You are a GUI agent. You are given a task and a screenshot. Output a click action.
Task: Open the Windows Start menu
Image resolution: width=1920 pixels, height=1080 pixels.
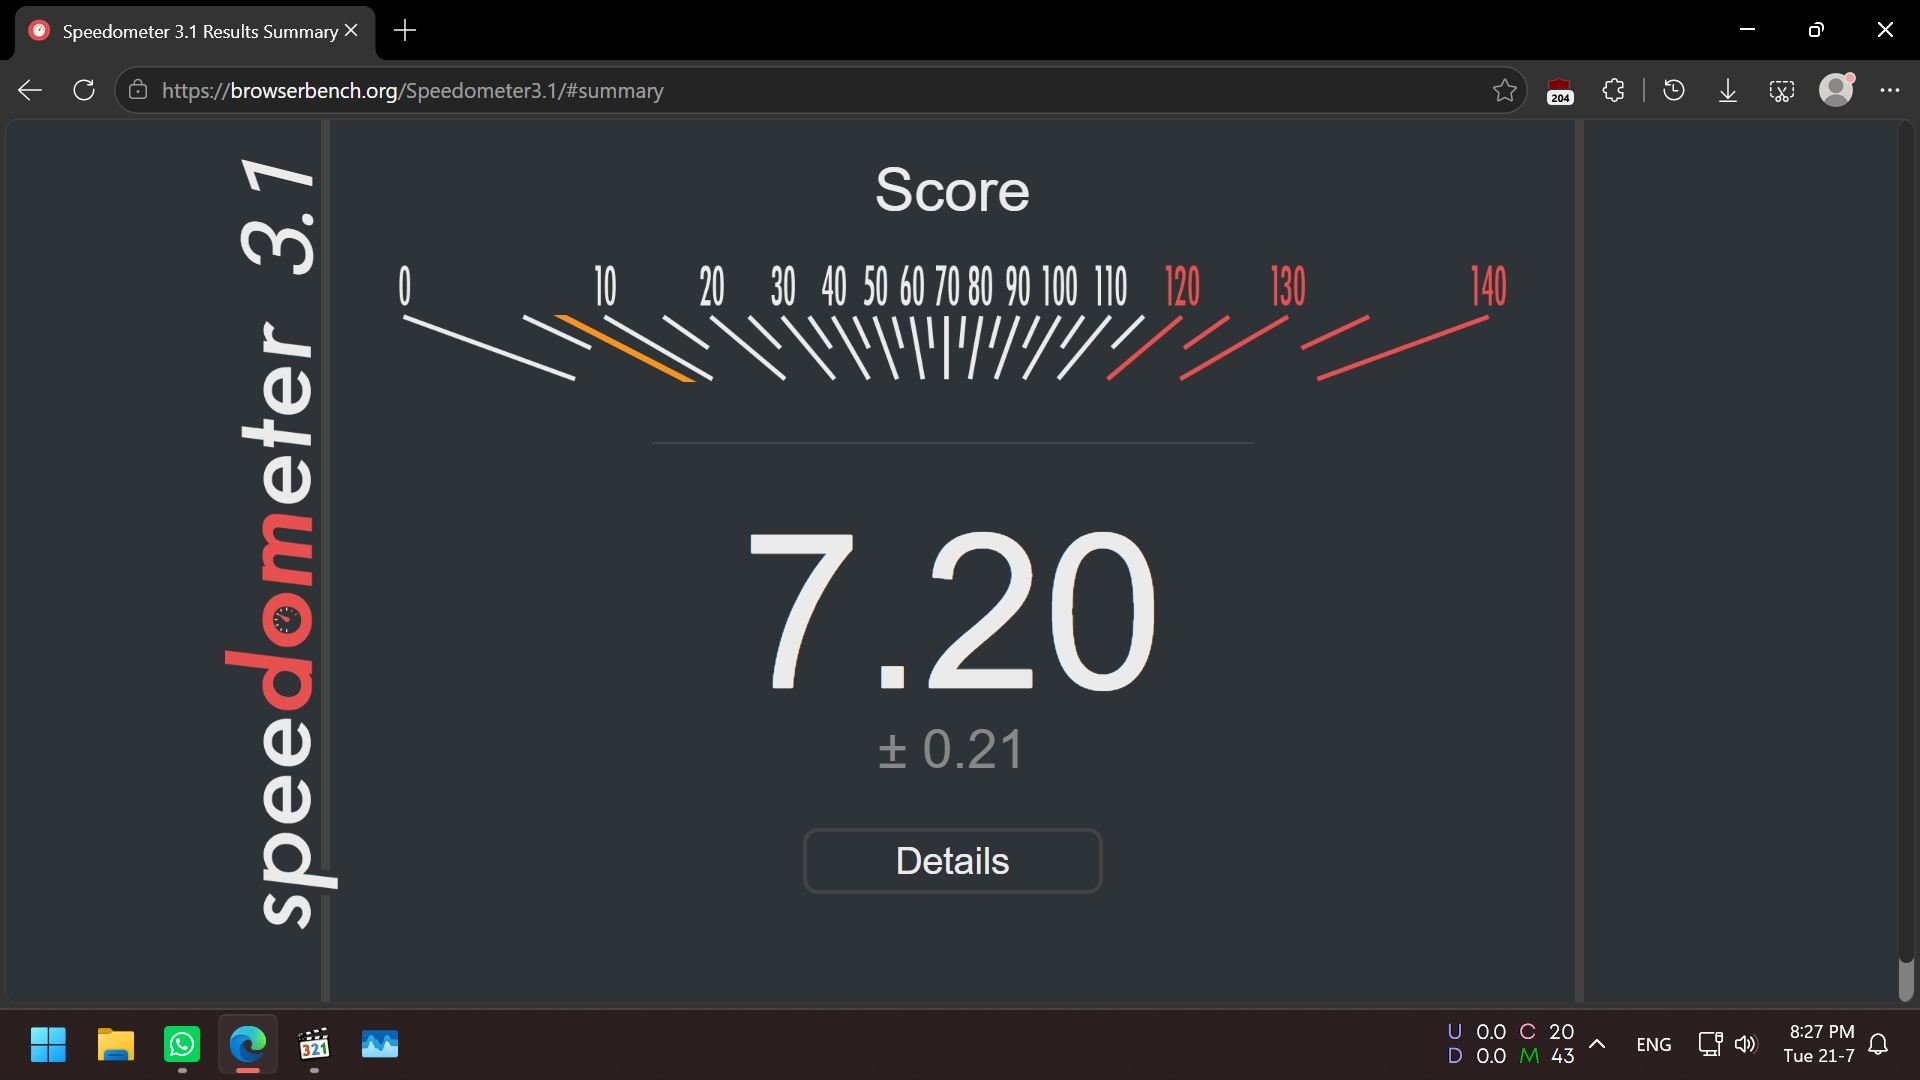coord(48,1045)
